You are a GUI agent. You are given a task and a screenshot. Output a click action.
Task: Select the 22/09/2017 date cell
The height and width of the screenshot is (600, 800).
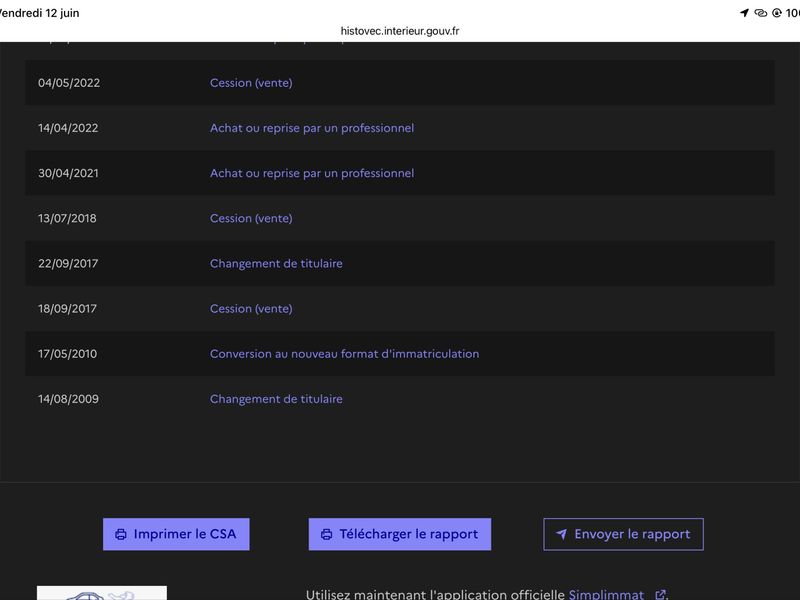[68, 263]
